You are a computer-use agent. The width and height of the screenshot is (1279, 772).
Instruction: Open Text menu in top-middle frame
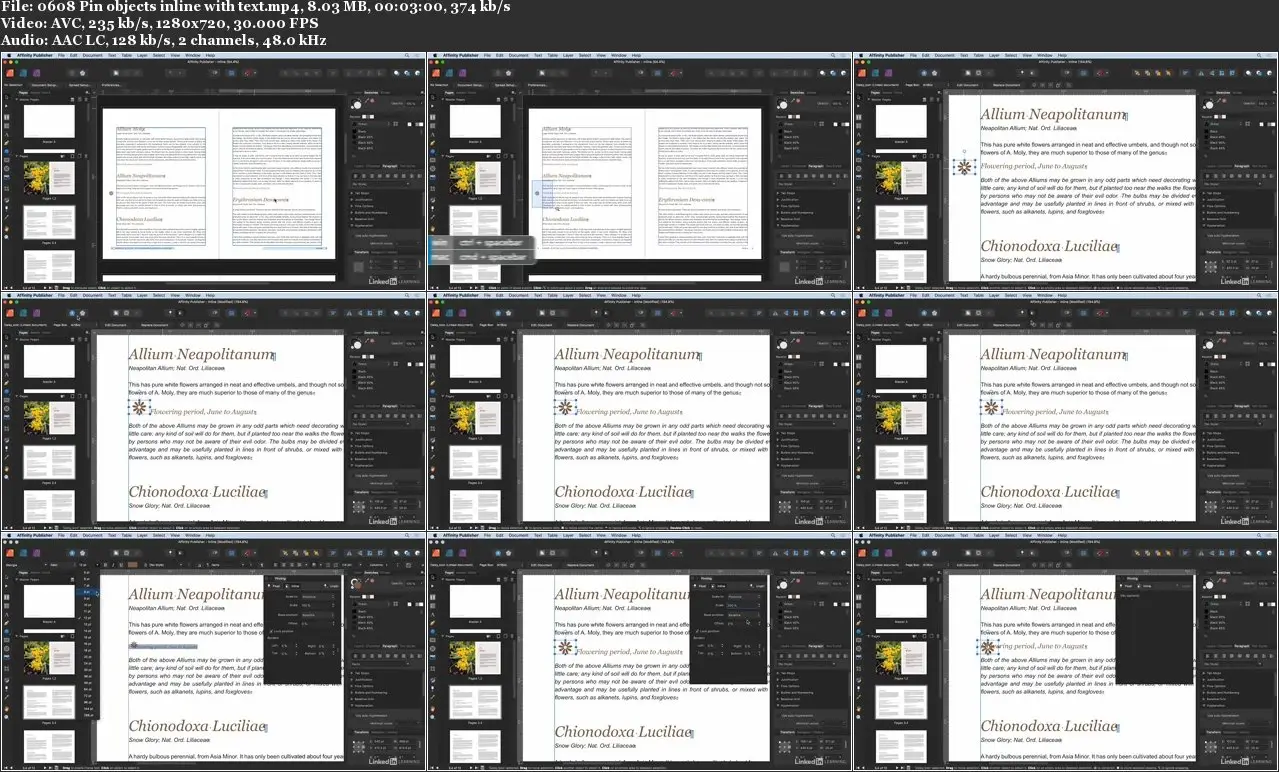click(x=538, y=56)
